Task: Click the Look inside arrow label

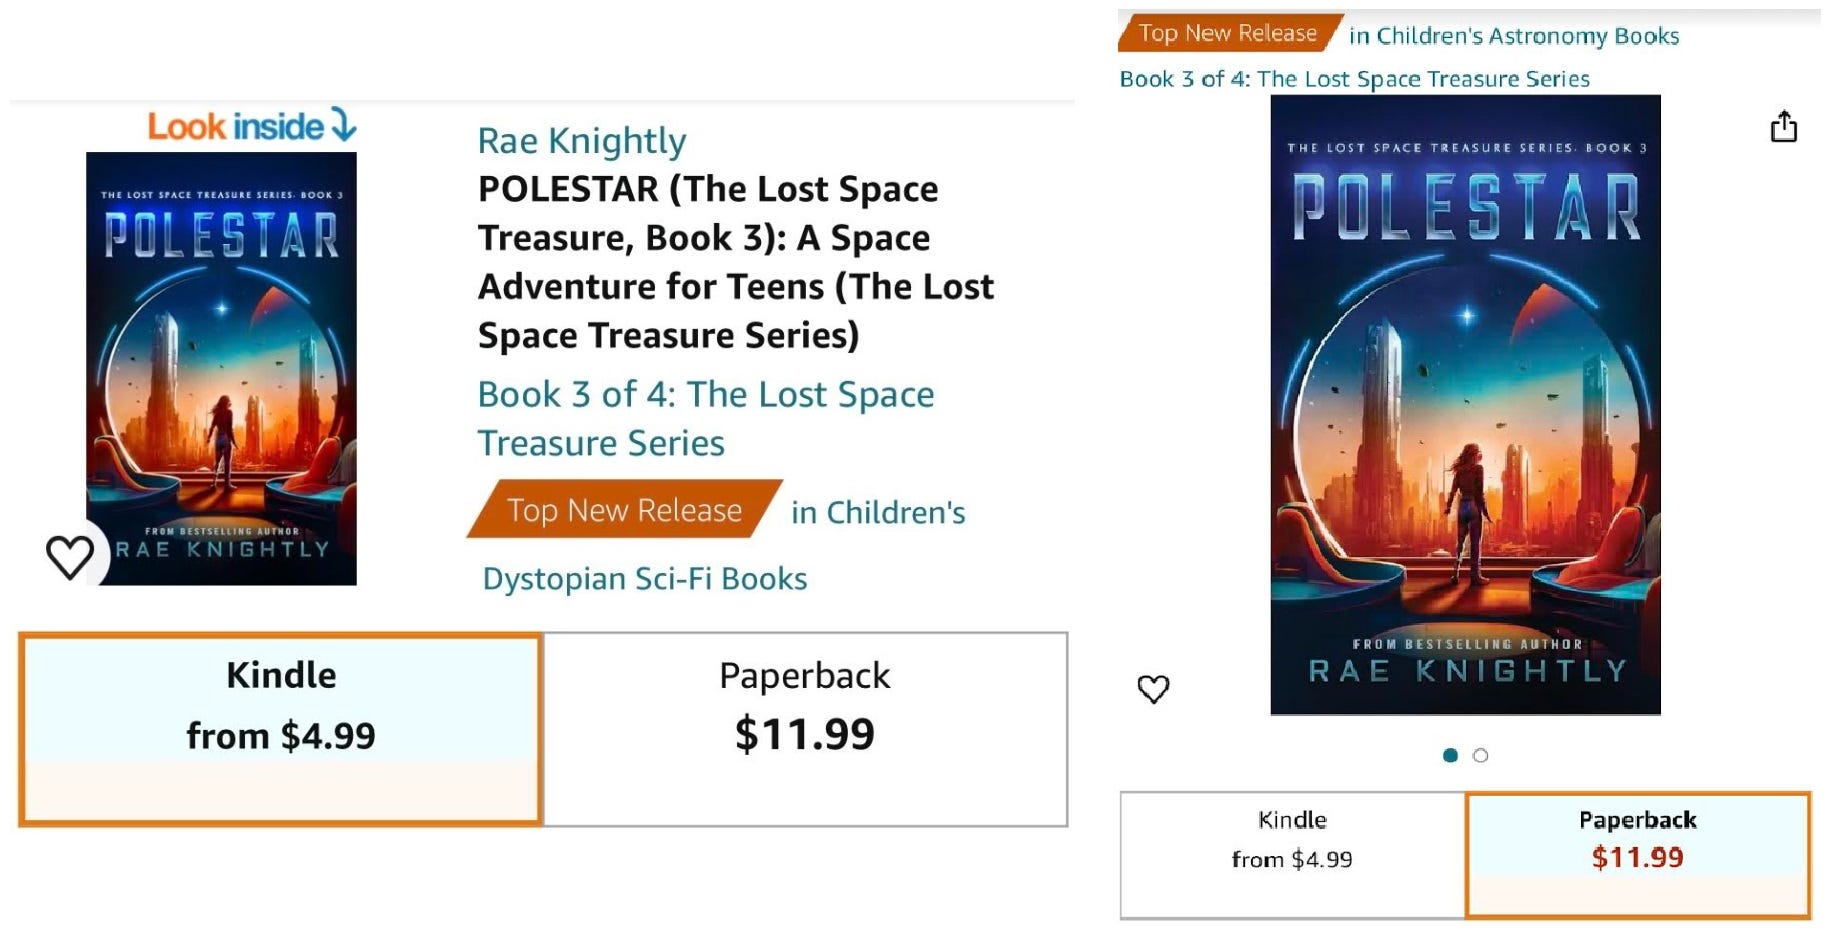Action: [x=251, y=126]
